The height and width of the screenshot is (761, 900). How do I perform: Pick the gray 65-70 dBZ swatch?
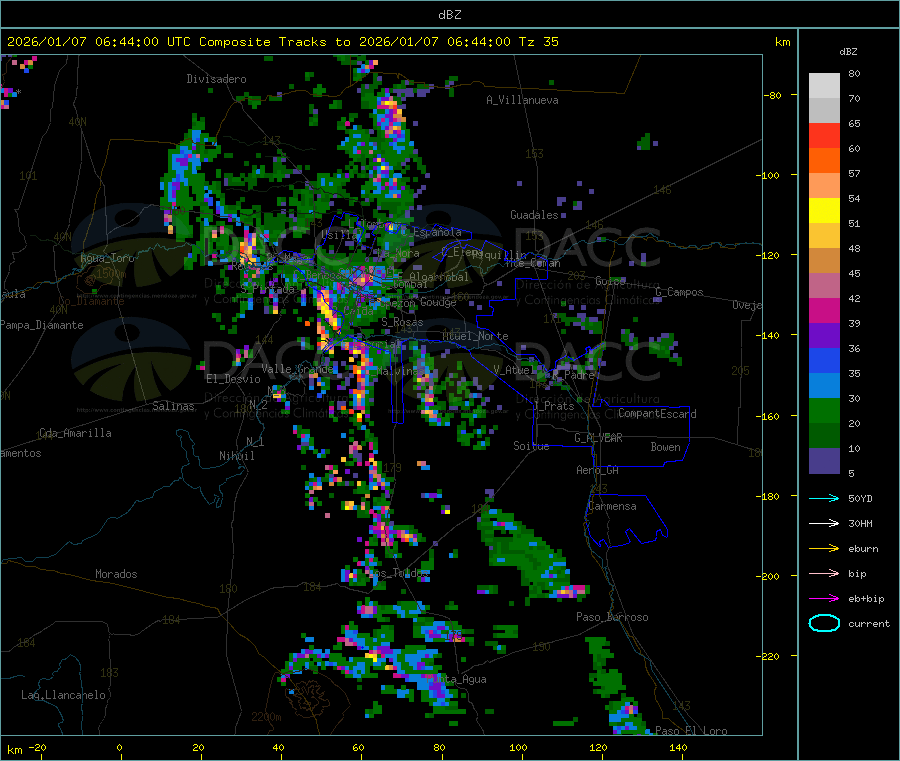824,111
